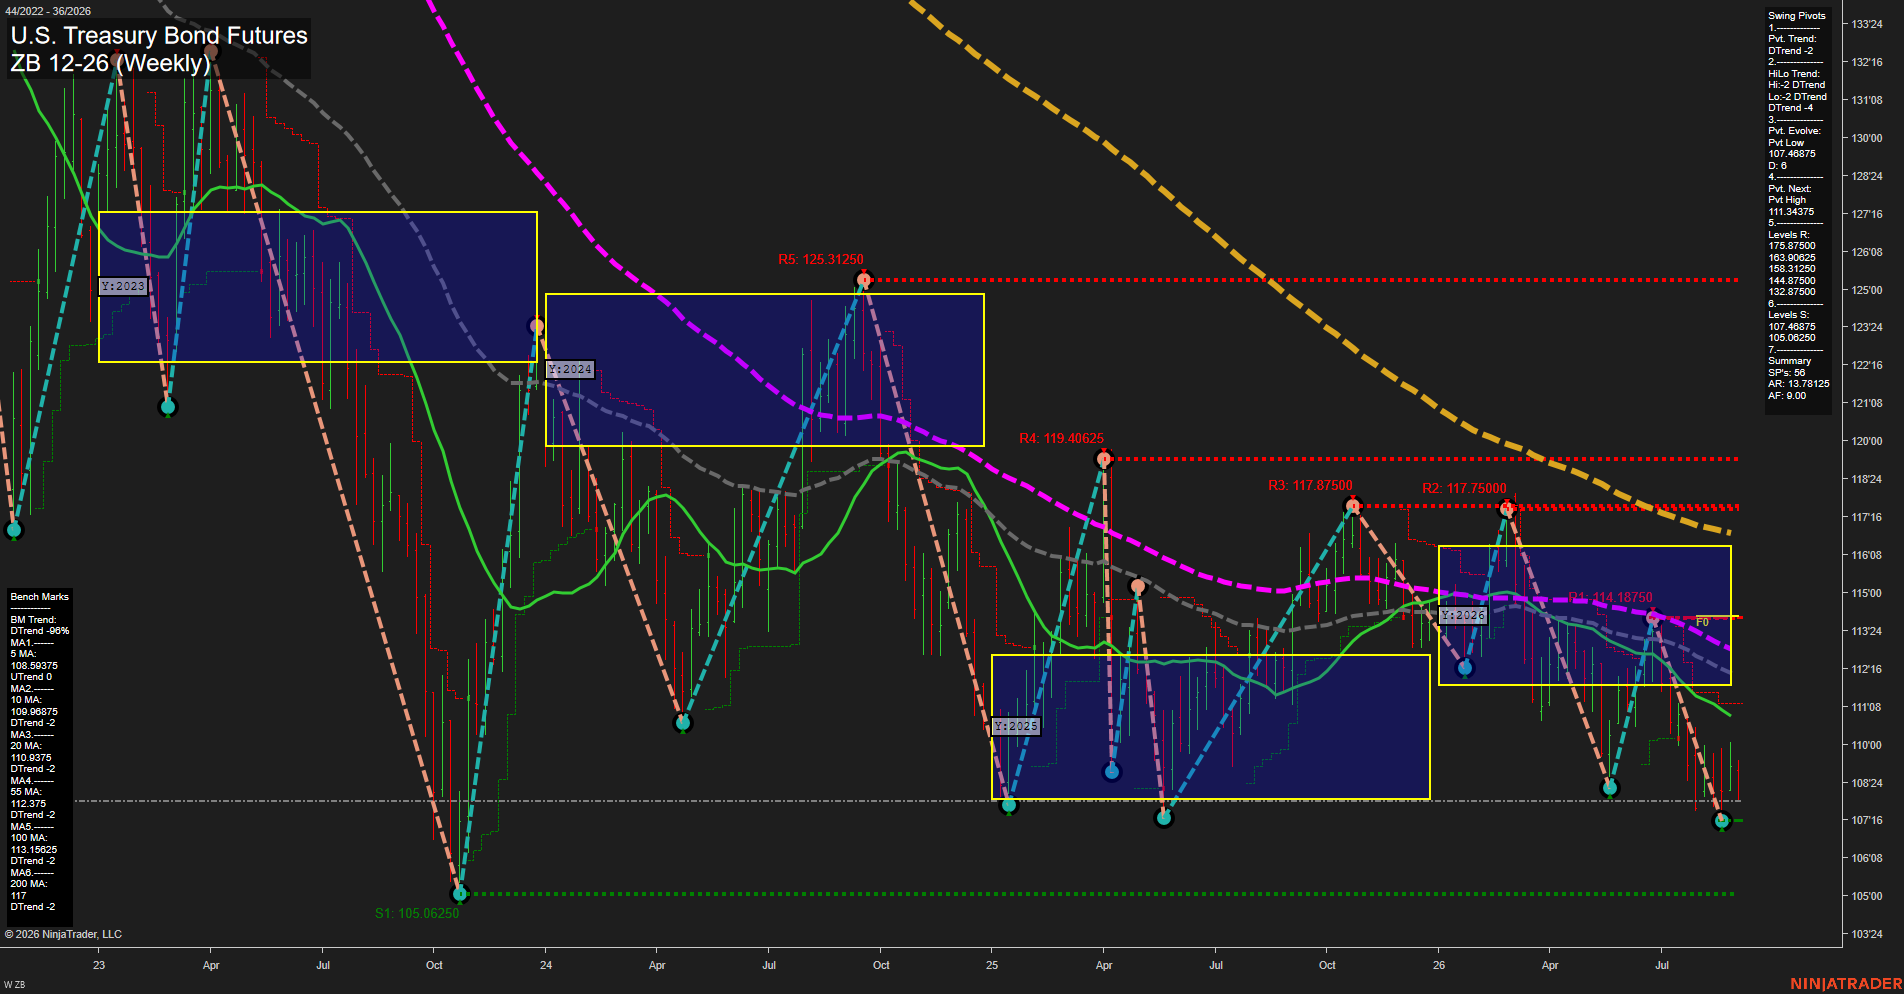Select the swing pivot high marker at R3
The image size is (1904, 994).
(x=1353, y=506)
